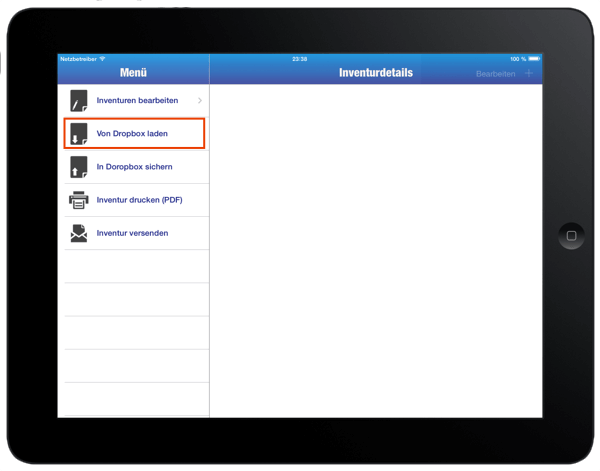Screen dimensions: 600x471
Task: Tap the clock showing 23:38
Action: click(x=299, y=59)
